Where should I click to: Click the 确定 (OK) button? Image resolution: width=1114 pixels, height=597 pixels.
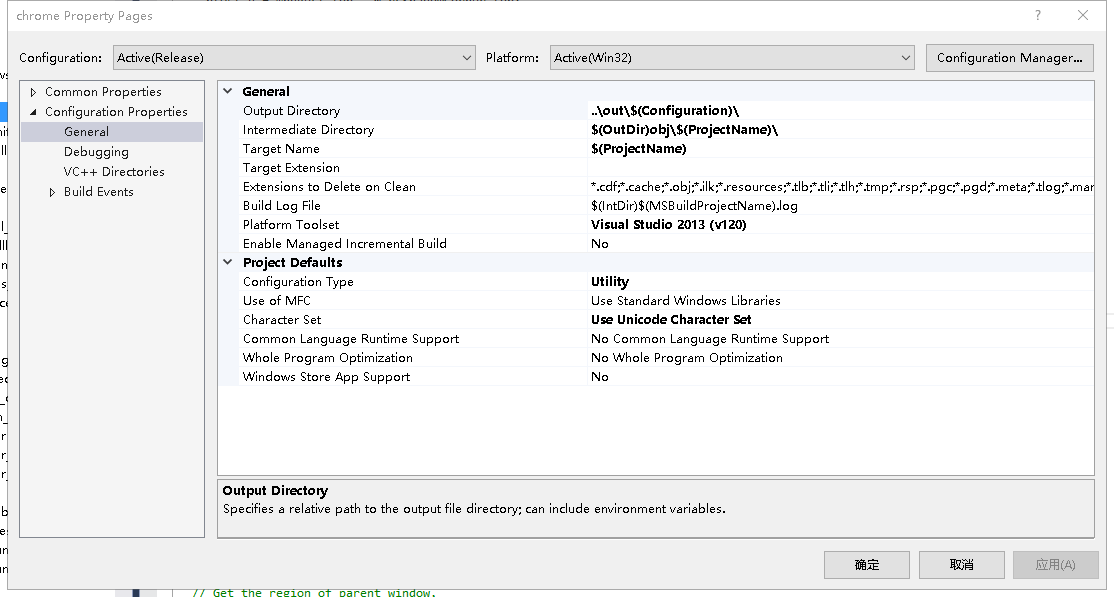(867, 565)
